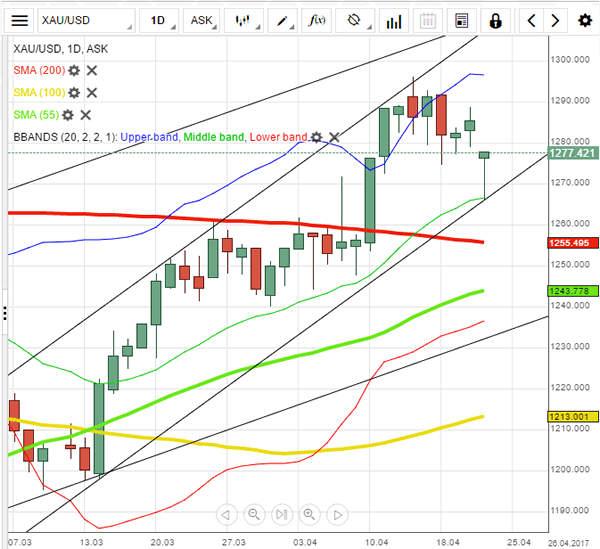Click the SMA (100) legend label
The image size is (600, 549).
coord(39,93)
